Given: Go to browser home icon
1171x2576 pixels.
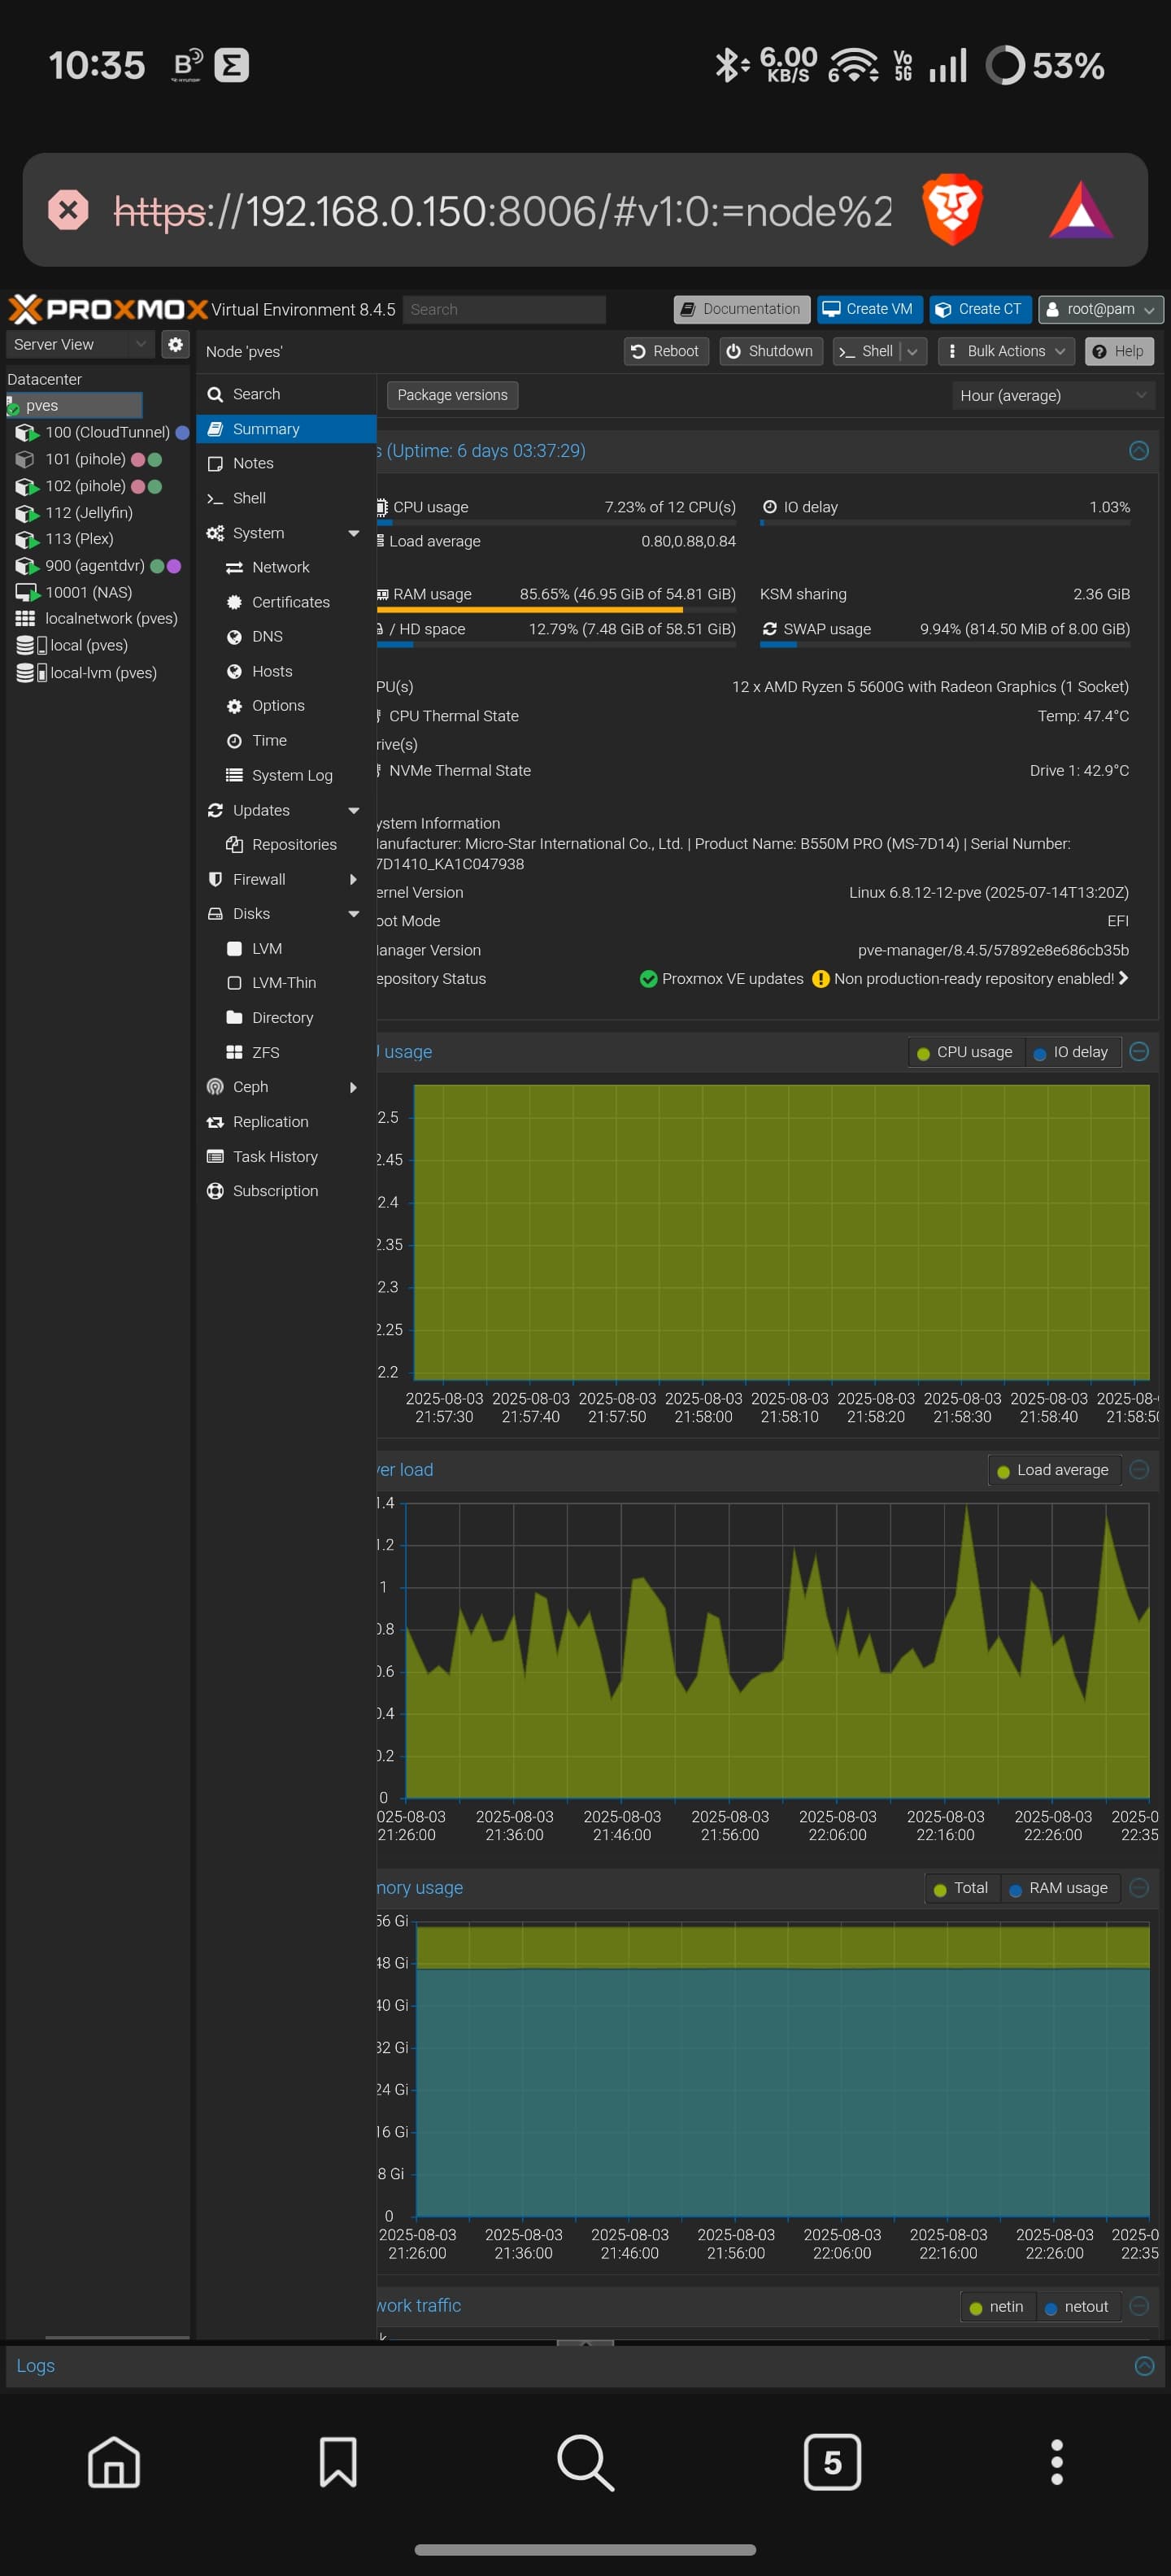Looking at the screenshot, I should tap(114, 2461).
